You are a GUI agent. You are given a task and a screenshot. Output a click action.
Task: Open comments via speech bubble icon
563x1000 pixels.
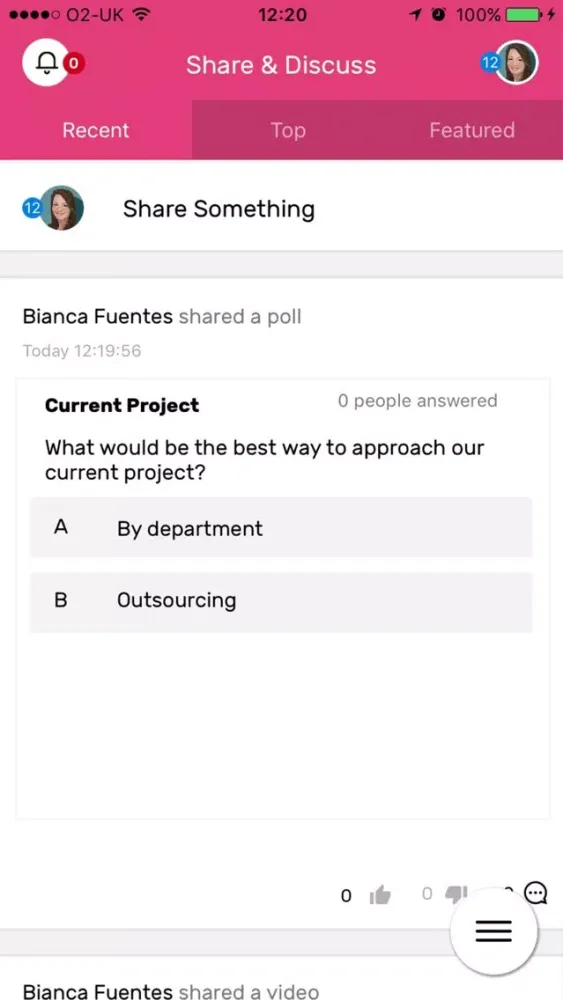click(536, 893)
